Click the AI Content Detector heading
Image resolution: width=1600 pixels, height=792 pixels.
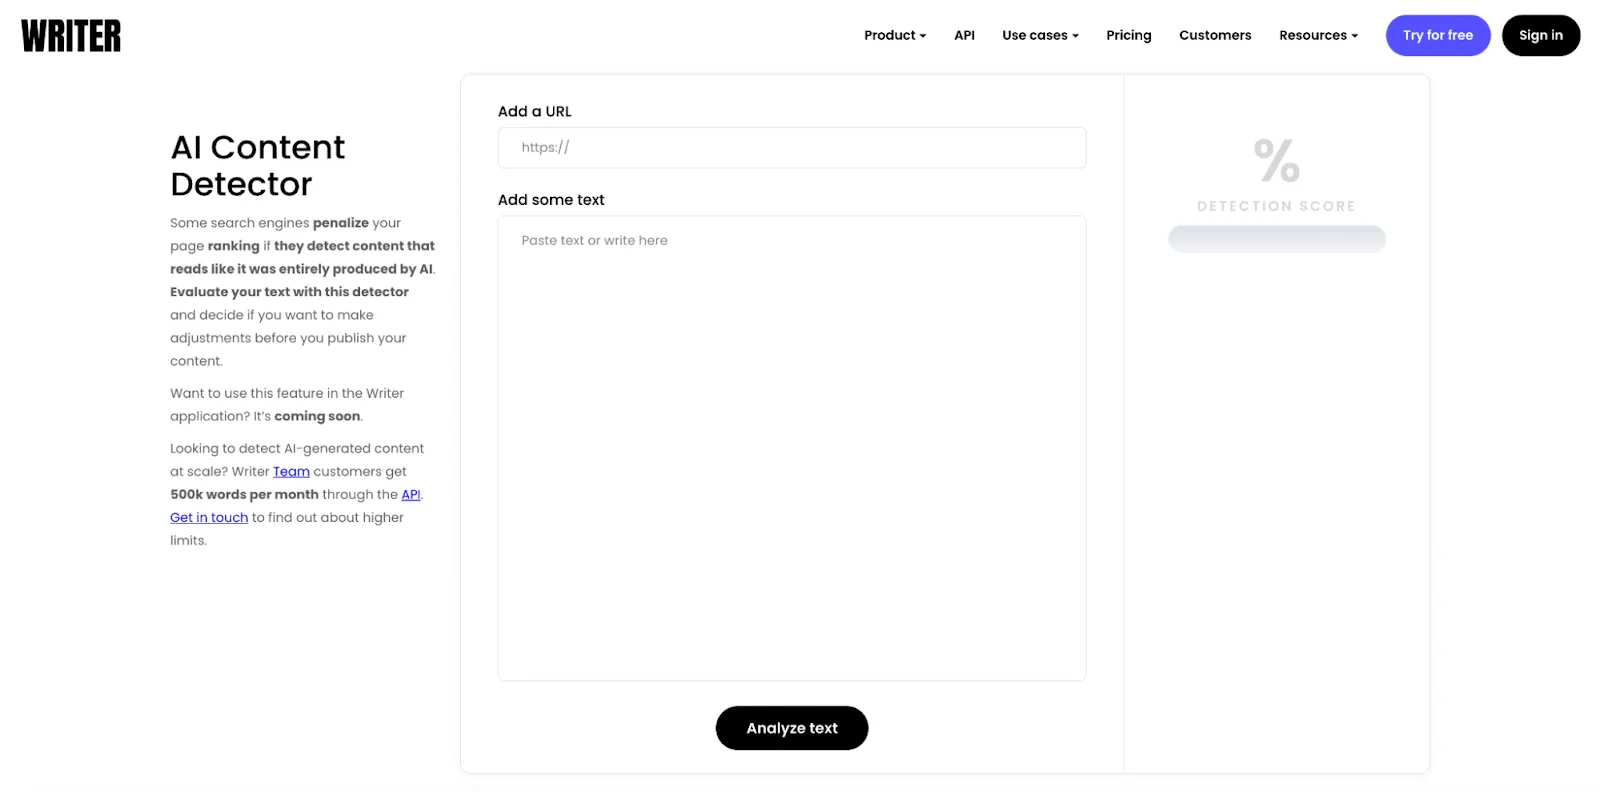258,166
